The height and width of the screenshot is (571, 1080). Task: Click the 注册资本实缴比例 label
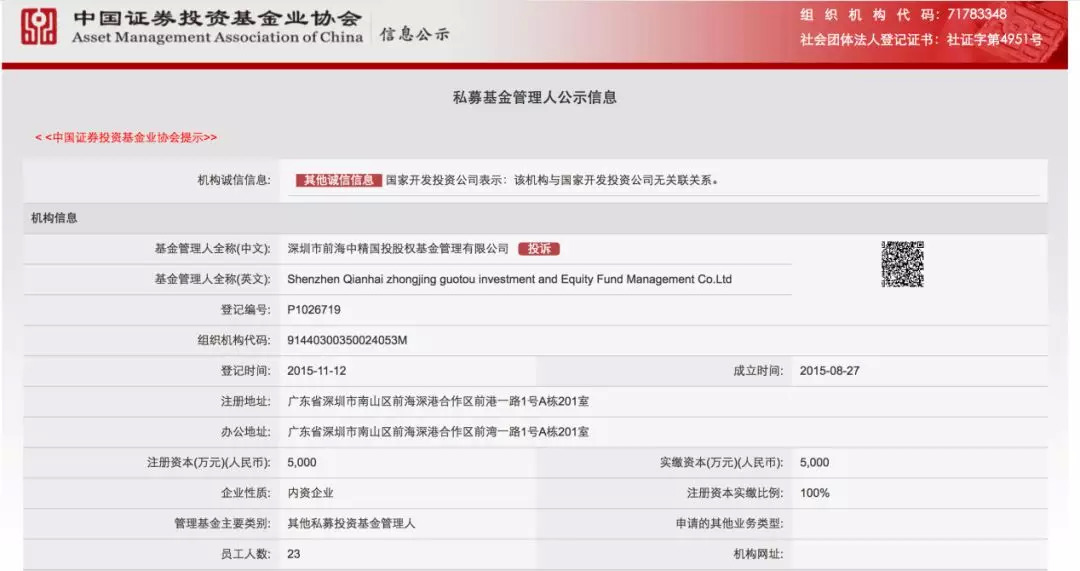coord(735,492)
